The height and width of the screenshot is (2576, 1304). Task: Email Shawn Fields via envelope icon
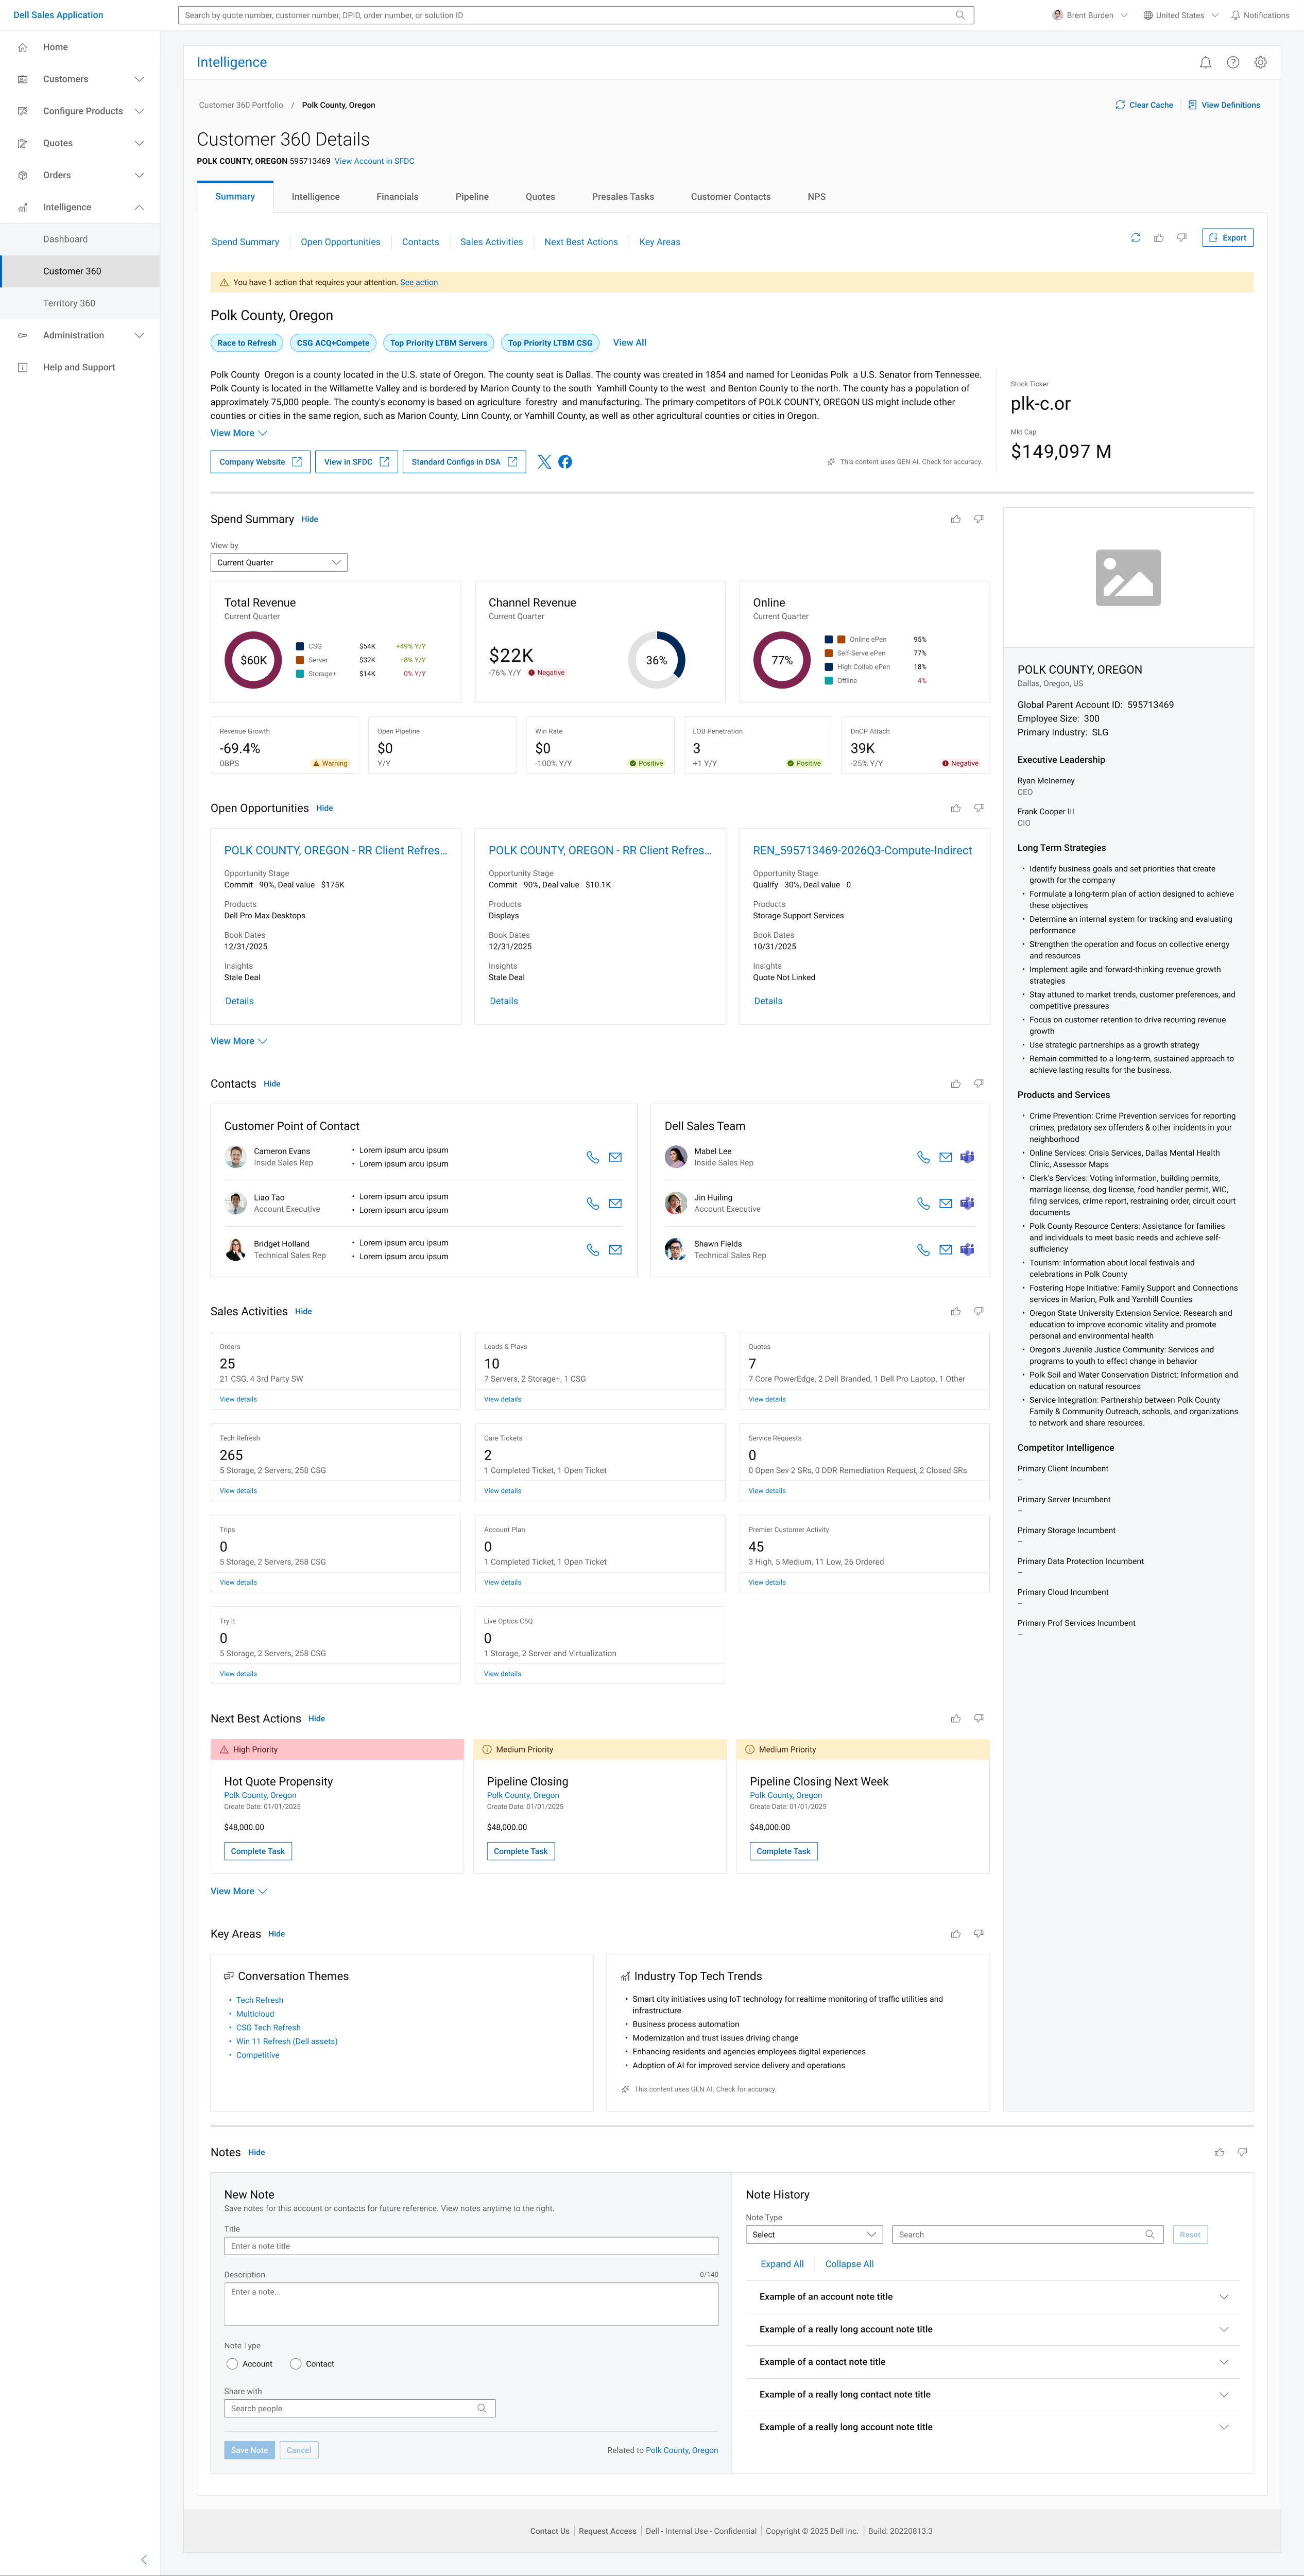[945, 1250]
